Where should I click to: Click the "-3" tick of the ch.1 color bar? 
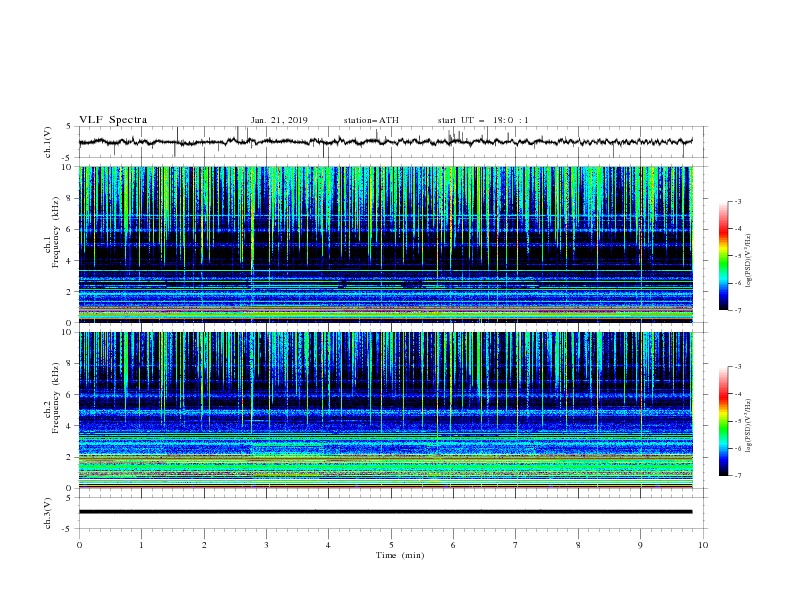[x=738, y=201]
